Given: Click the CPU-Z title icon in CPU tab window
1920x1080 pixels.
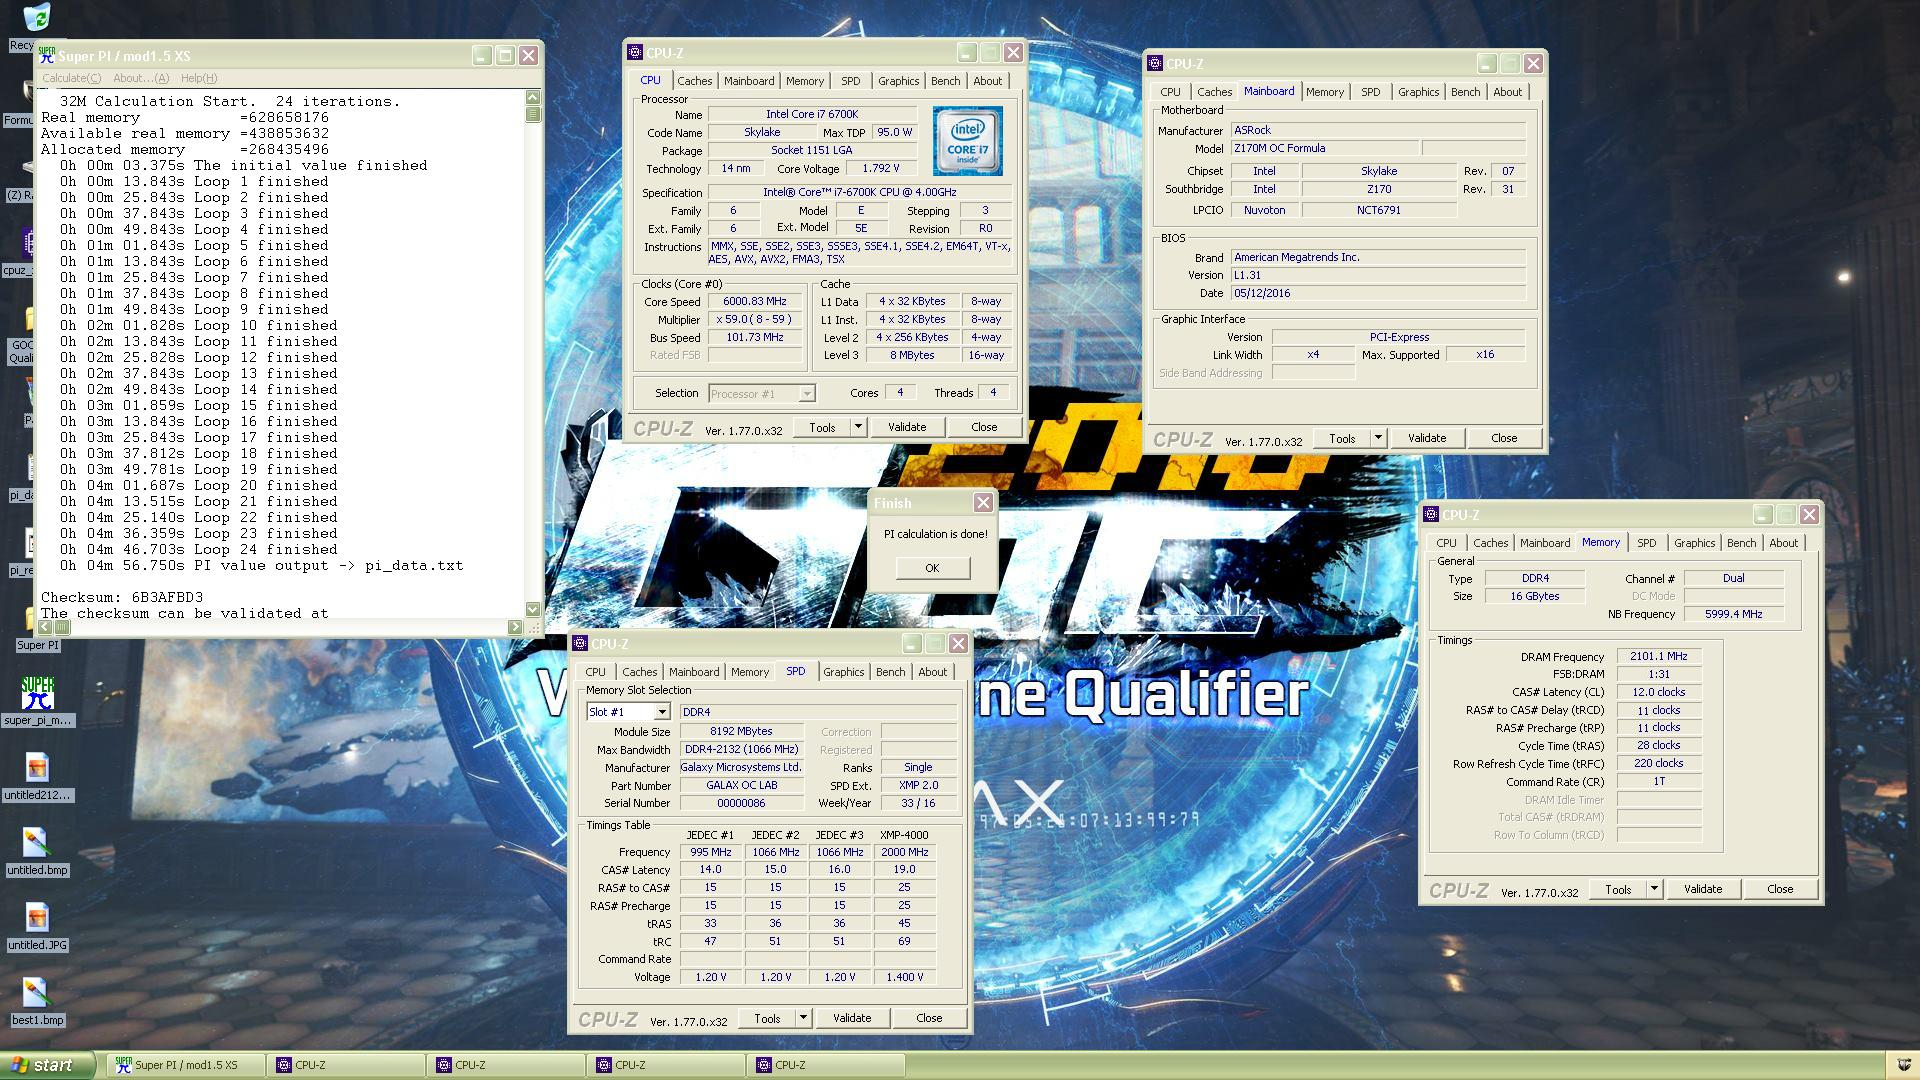Looking at the screenshot, I should click(x=634, y=53).
